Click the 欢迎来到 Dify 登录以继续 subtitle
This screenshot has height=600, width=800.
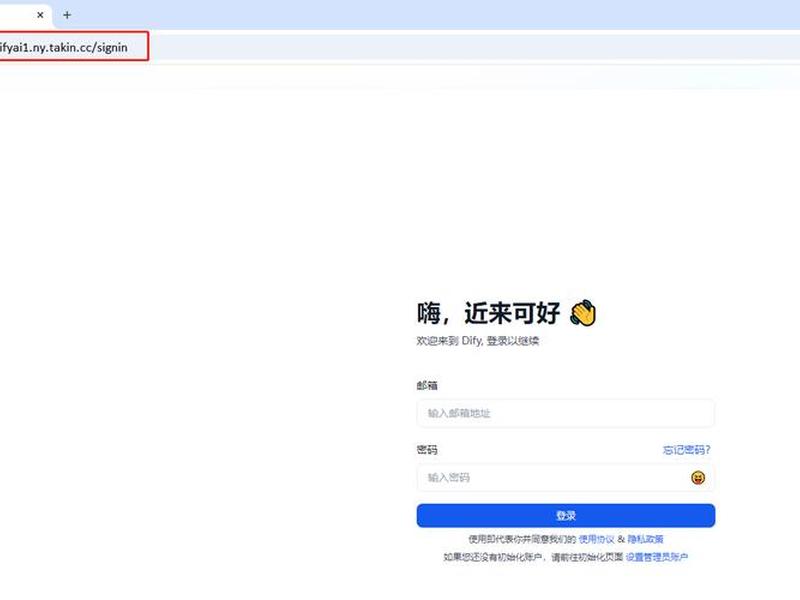(478, 341)
